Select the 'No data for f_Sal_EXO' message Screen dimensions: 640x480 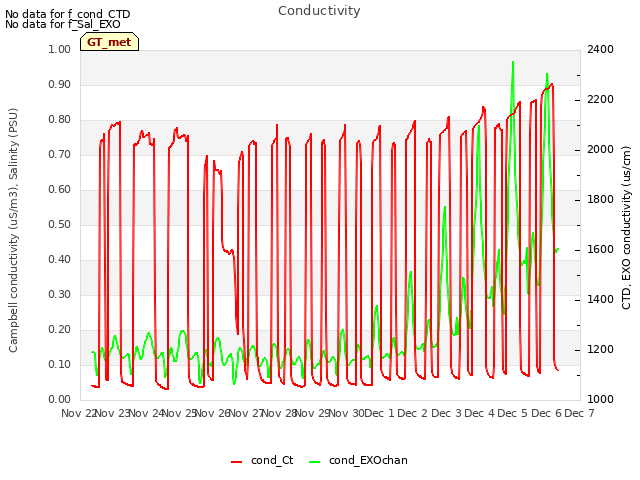[x=63, y=24]
